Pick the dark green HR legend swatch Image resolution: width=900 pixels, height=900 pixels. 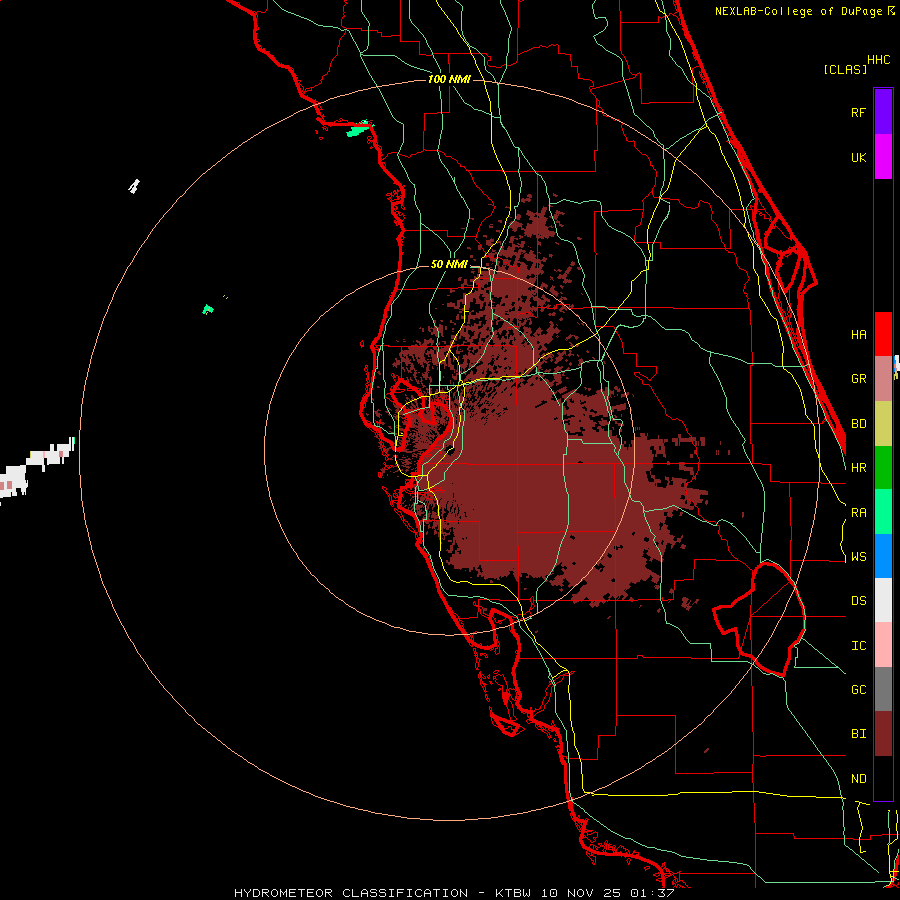(883, 468)
